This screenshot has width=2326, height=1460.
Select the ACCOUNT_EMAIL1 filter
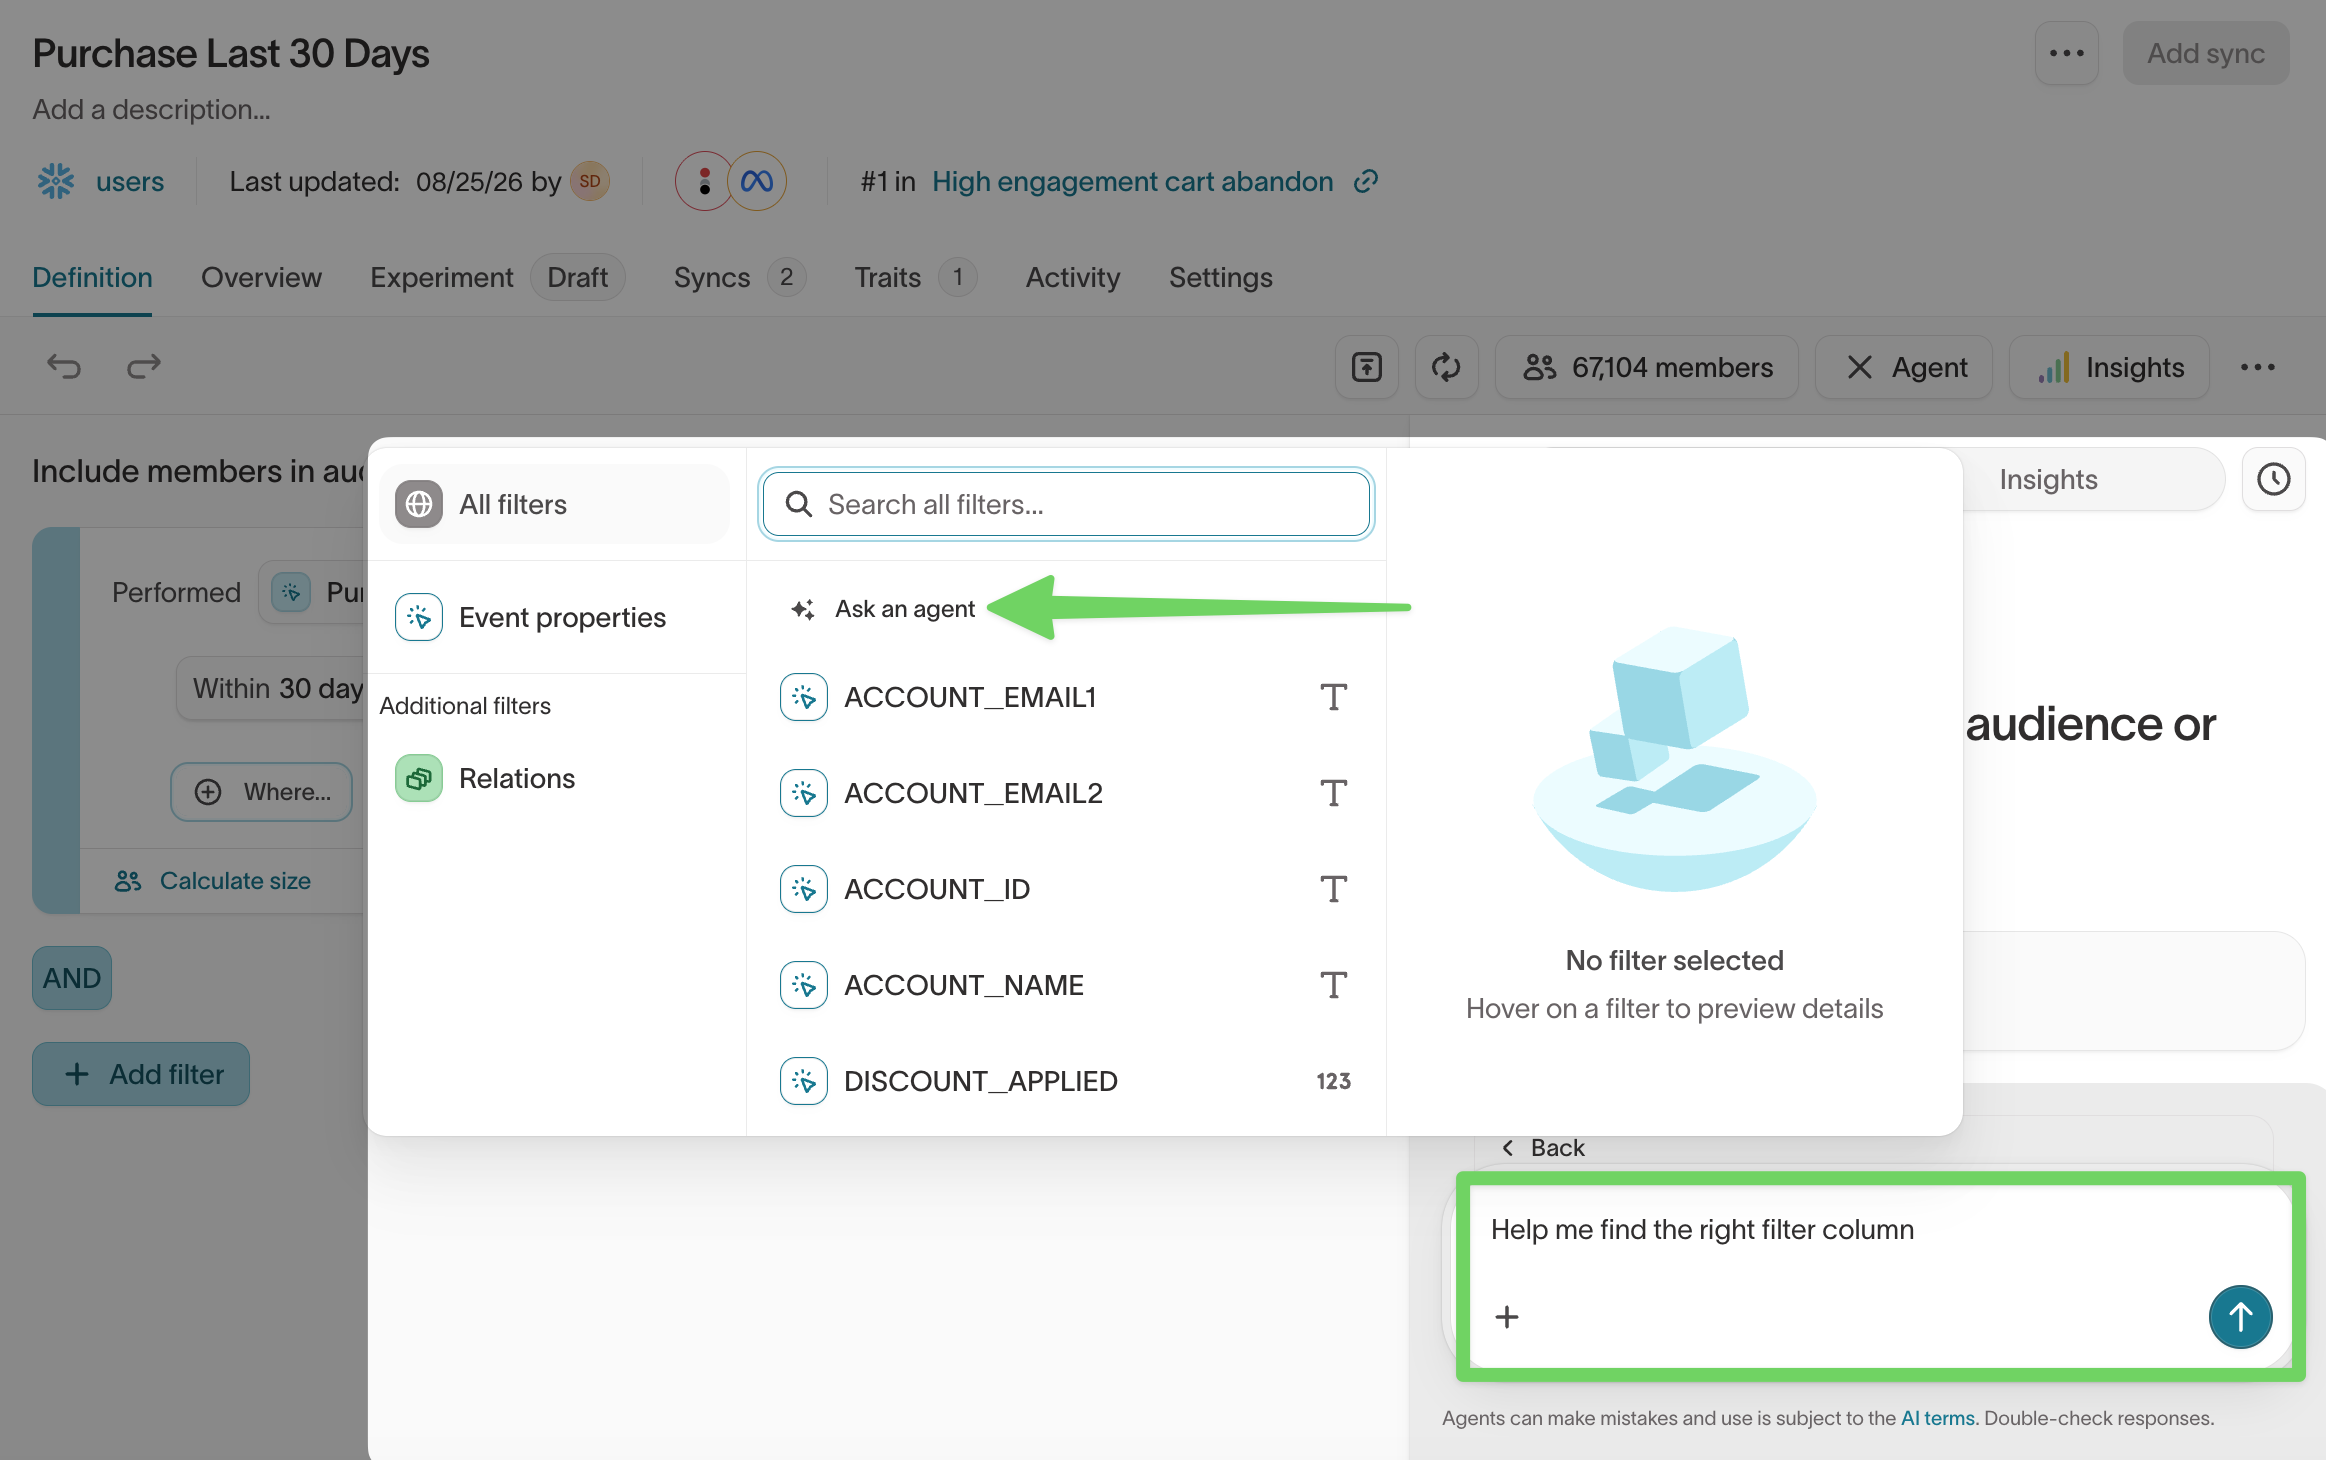(1065, 697)
